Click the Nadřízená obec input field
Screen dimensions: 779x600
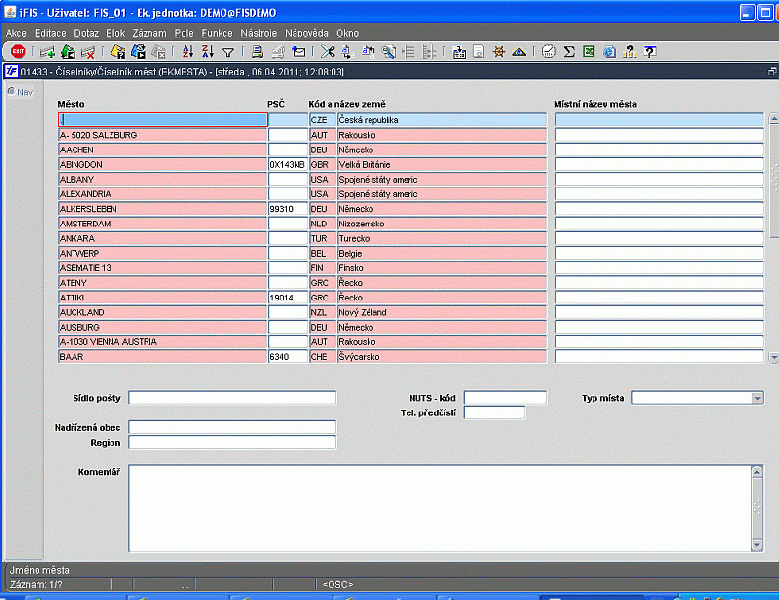point(232,427)
